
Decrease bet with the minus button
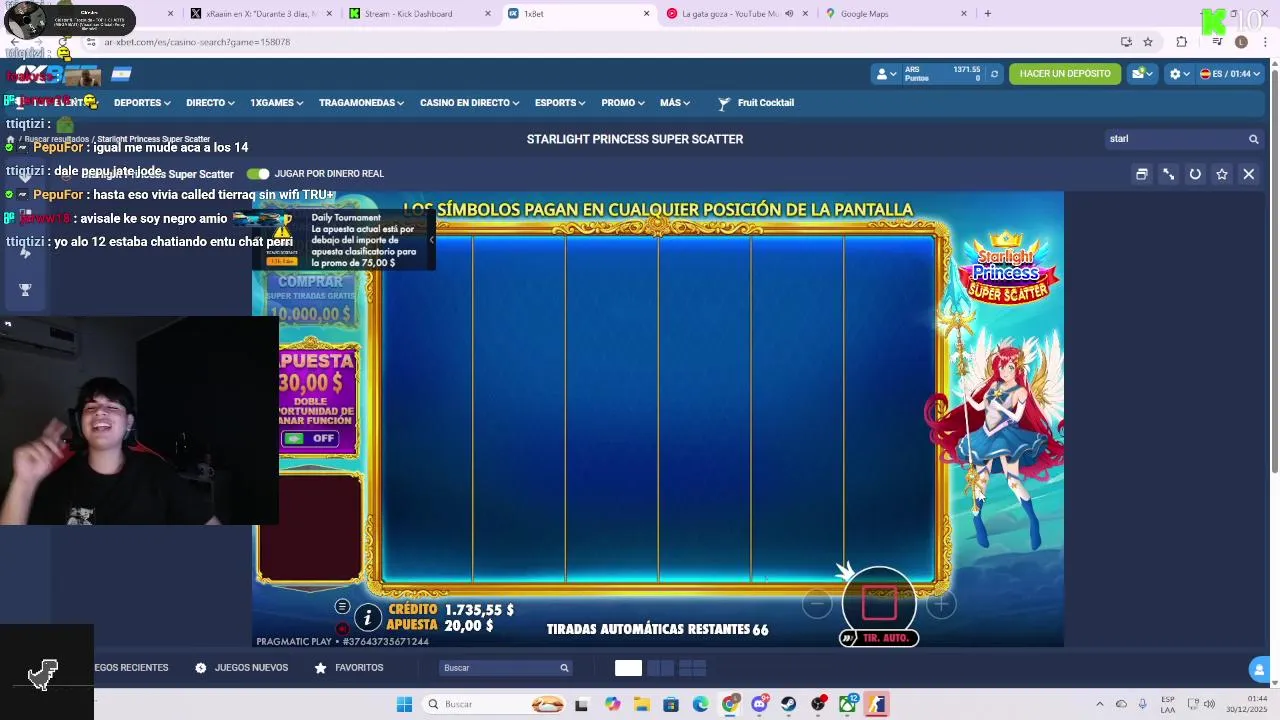(x=817, y=603)
